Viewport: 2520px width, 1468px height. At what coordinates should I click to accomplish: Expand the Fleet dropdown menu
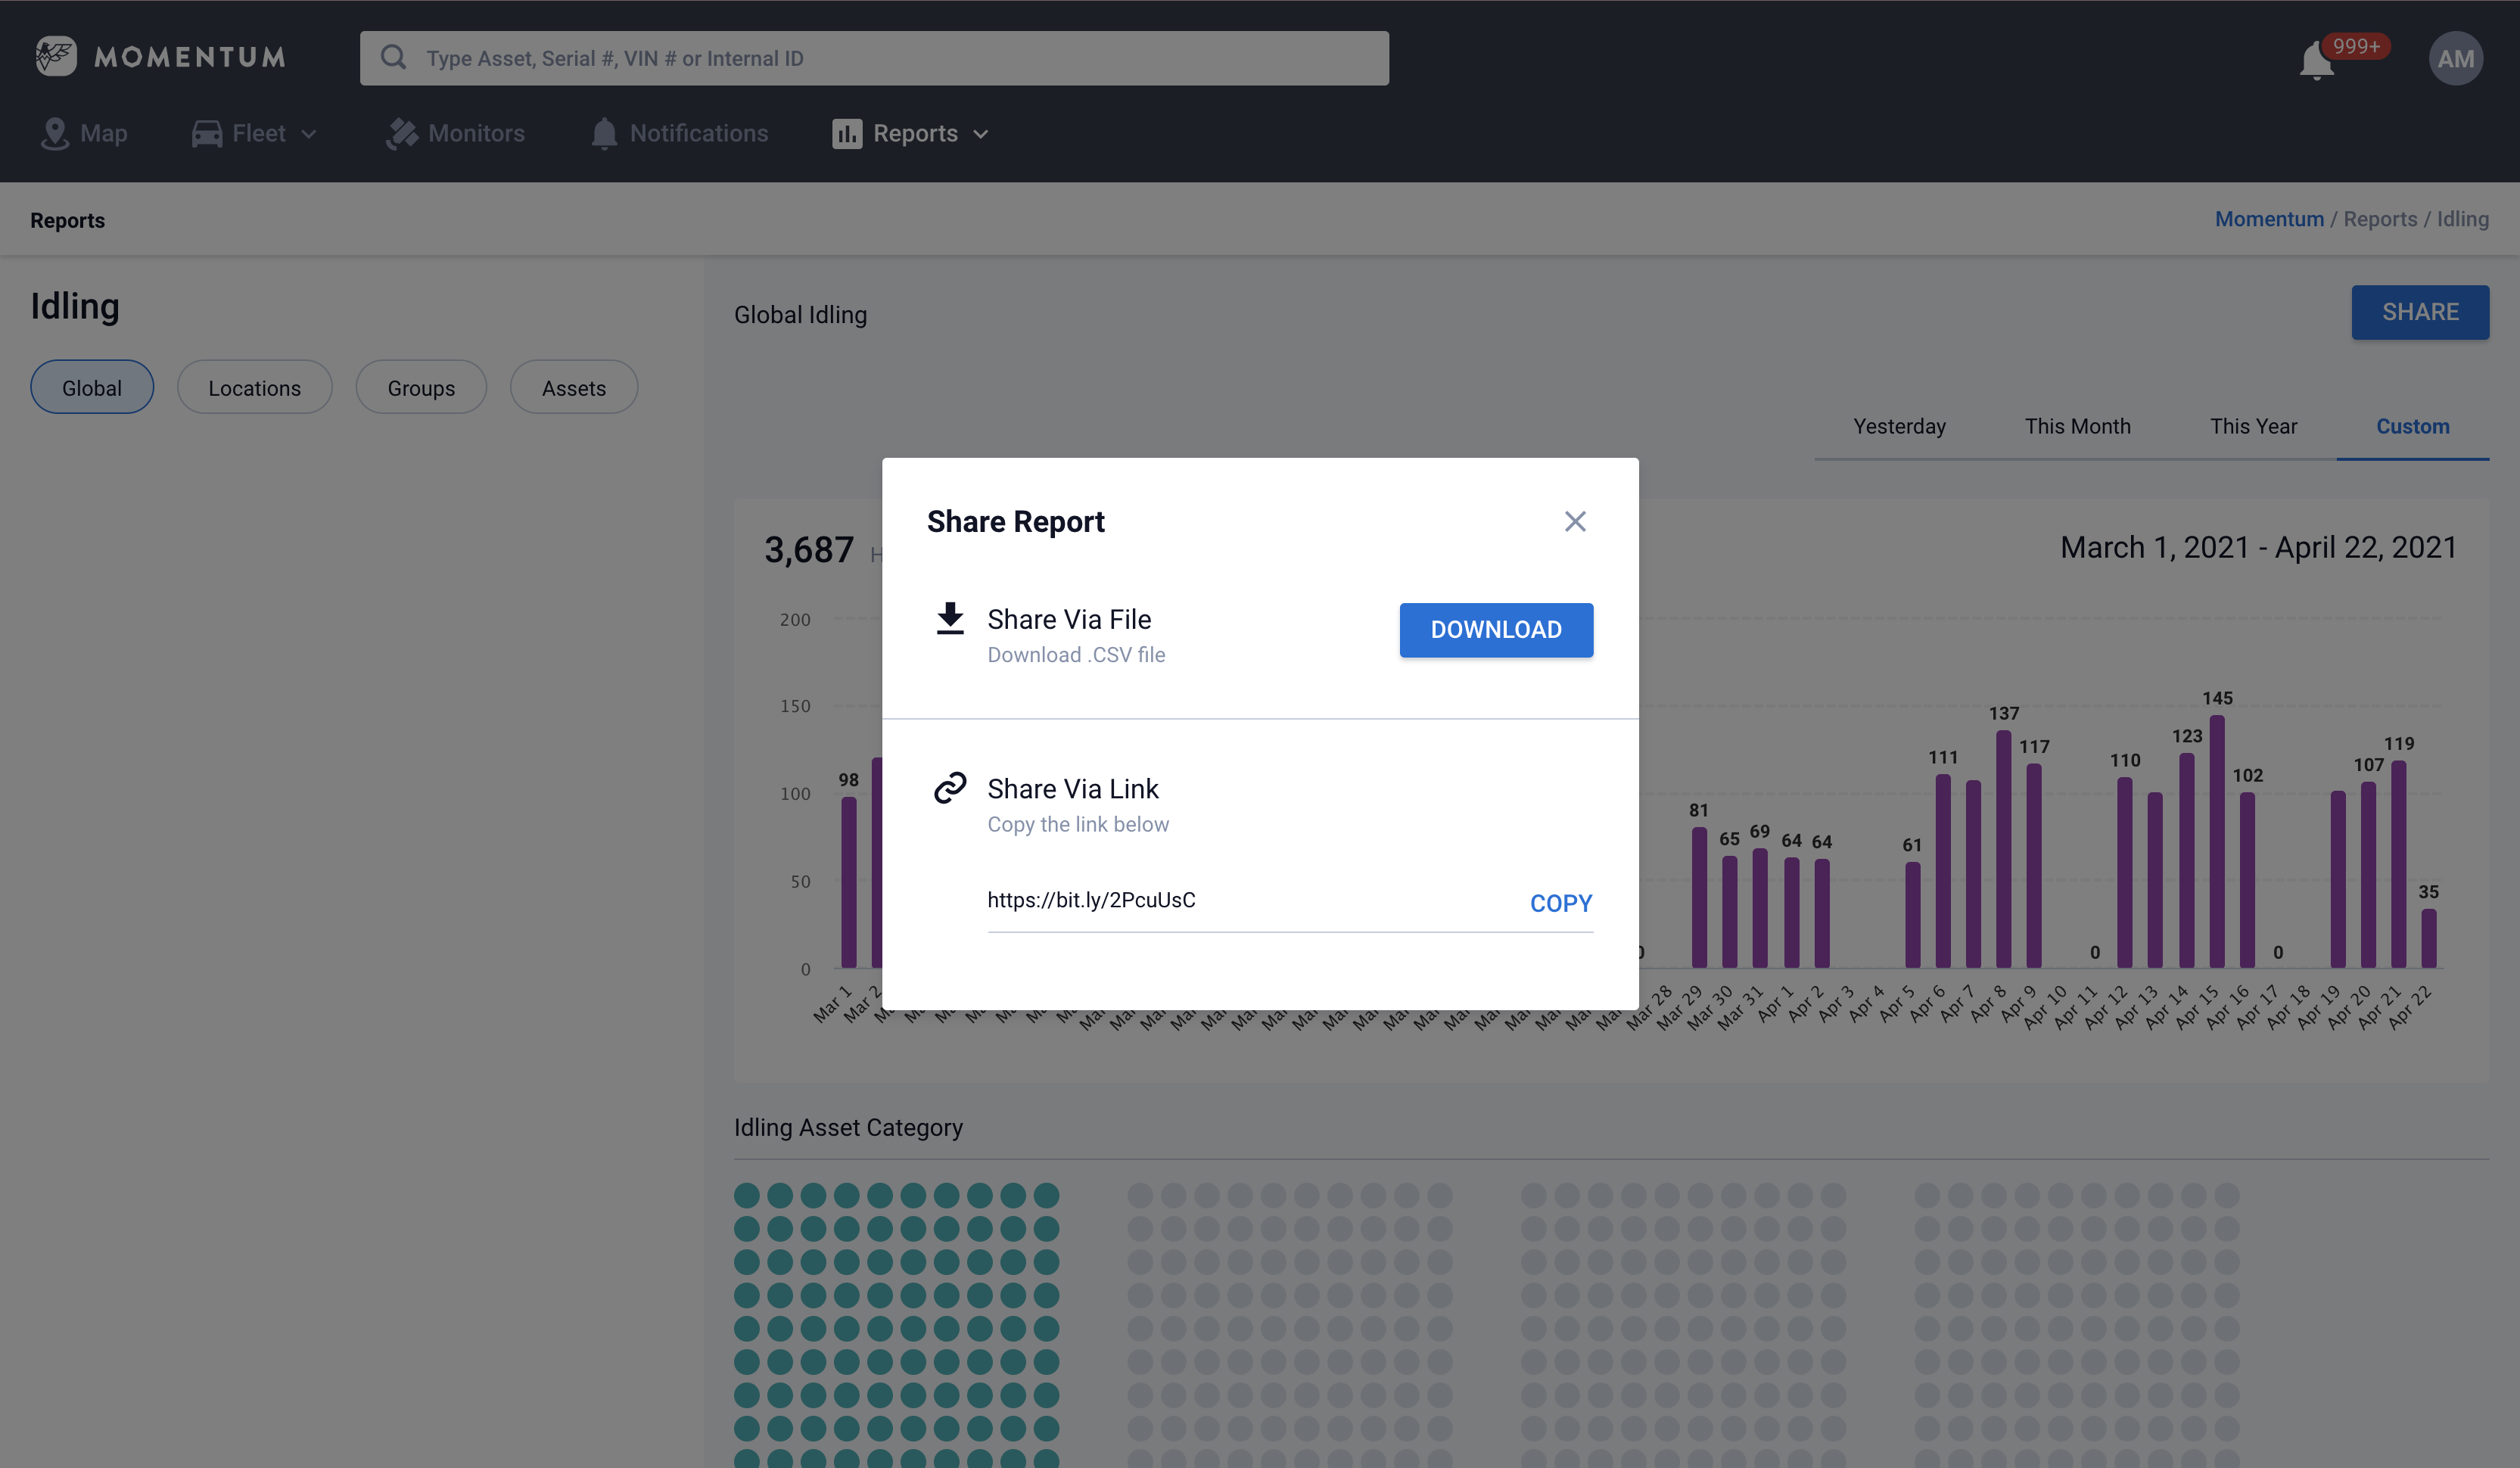(x=255, y=133)
